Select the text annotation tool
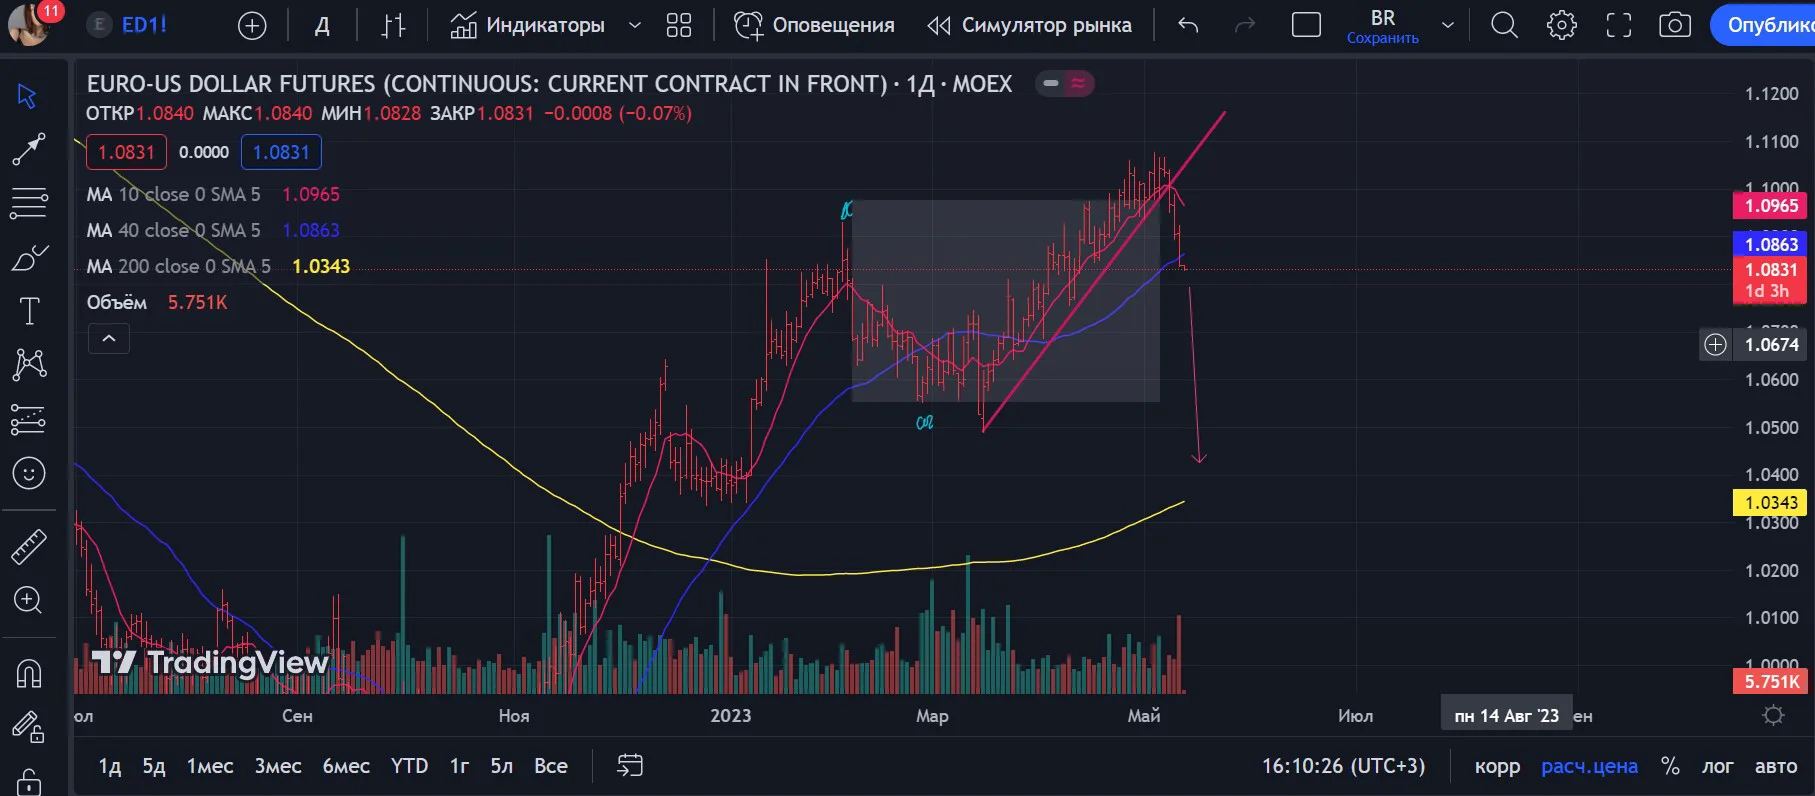The height and width of the screenshot is (796, 1815). (x=29, y=311)
